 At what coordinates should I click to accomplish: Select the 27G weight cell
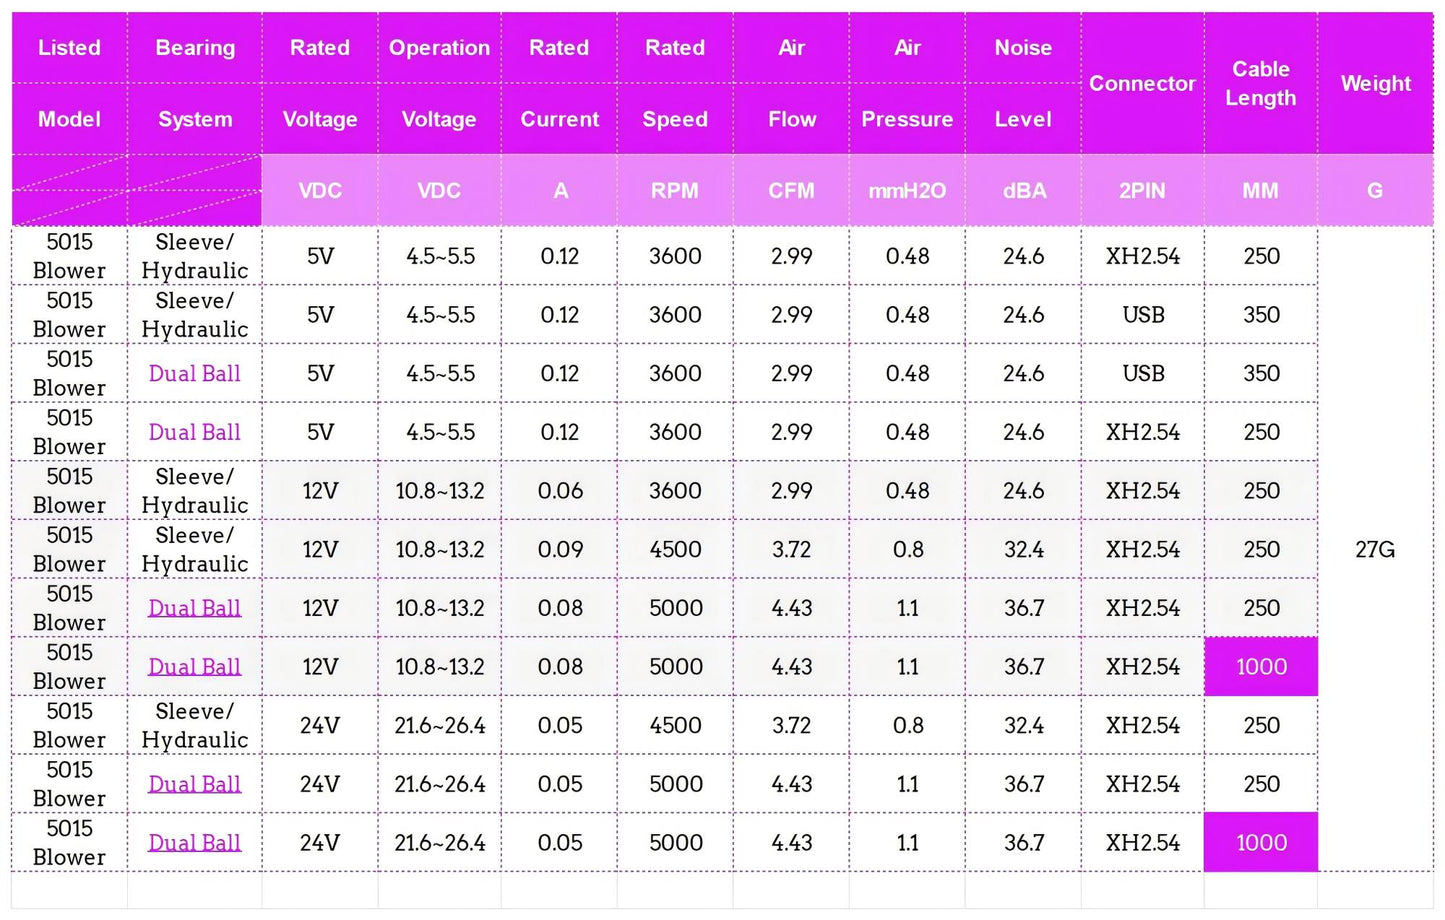click(1375, 550)
